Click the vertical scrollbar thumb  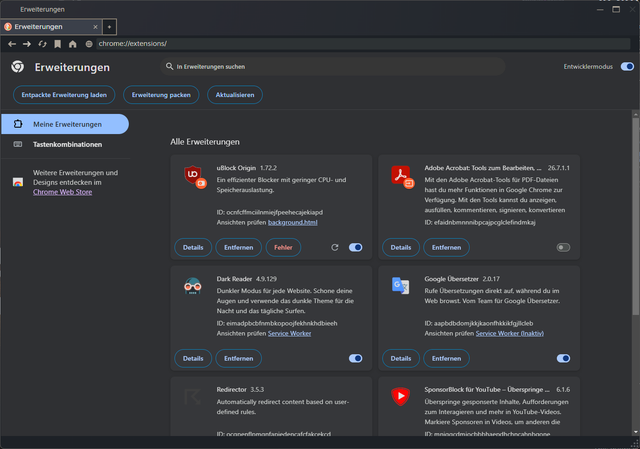click(636, 216)
